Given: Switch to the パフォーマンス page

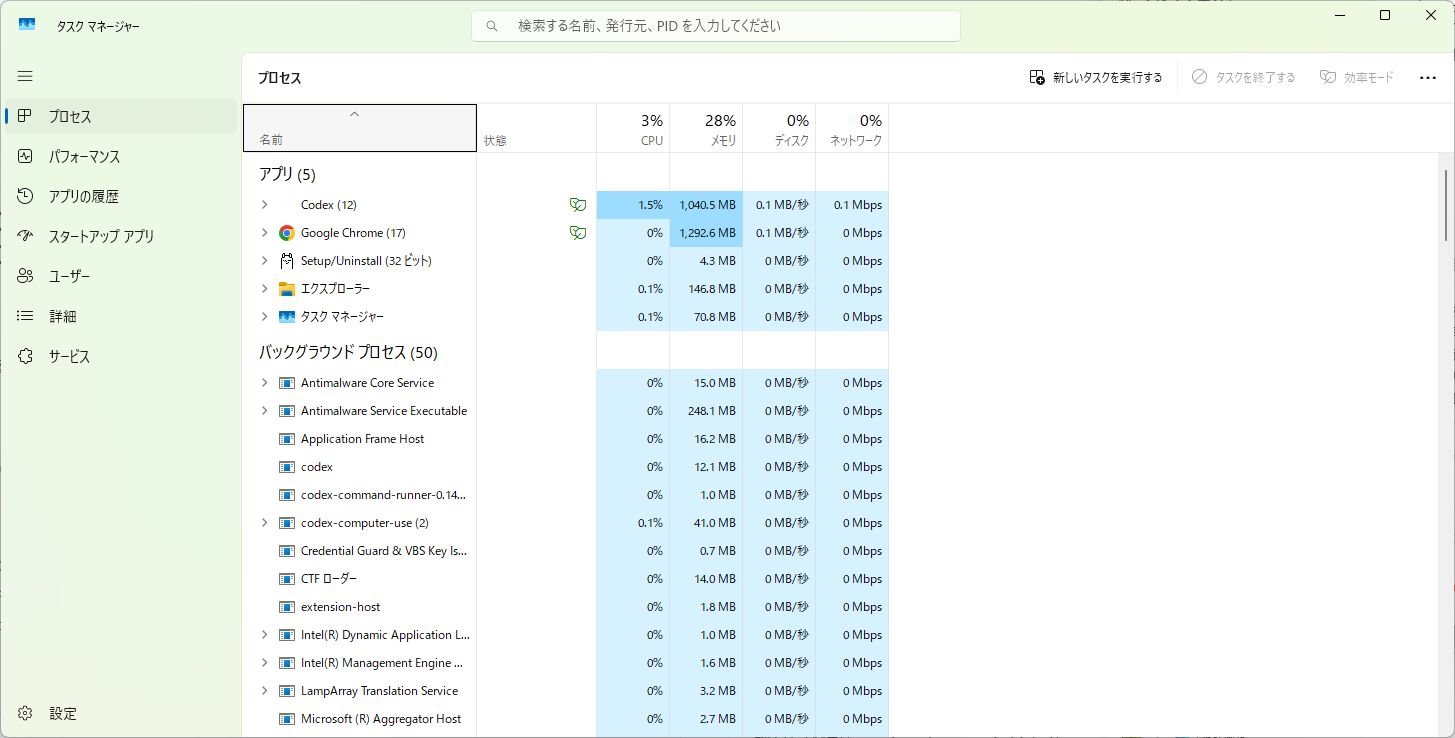Looking at the screenshot, I should [121, 157].
